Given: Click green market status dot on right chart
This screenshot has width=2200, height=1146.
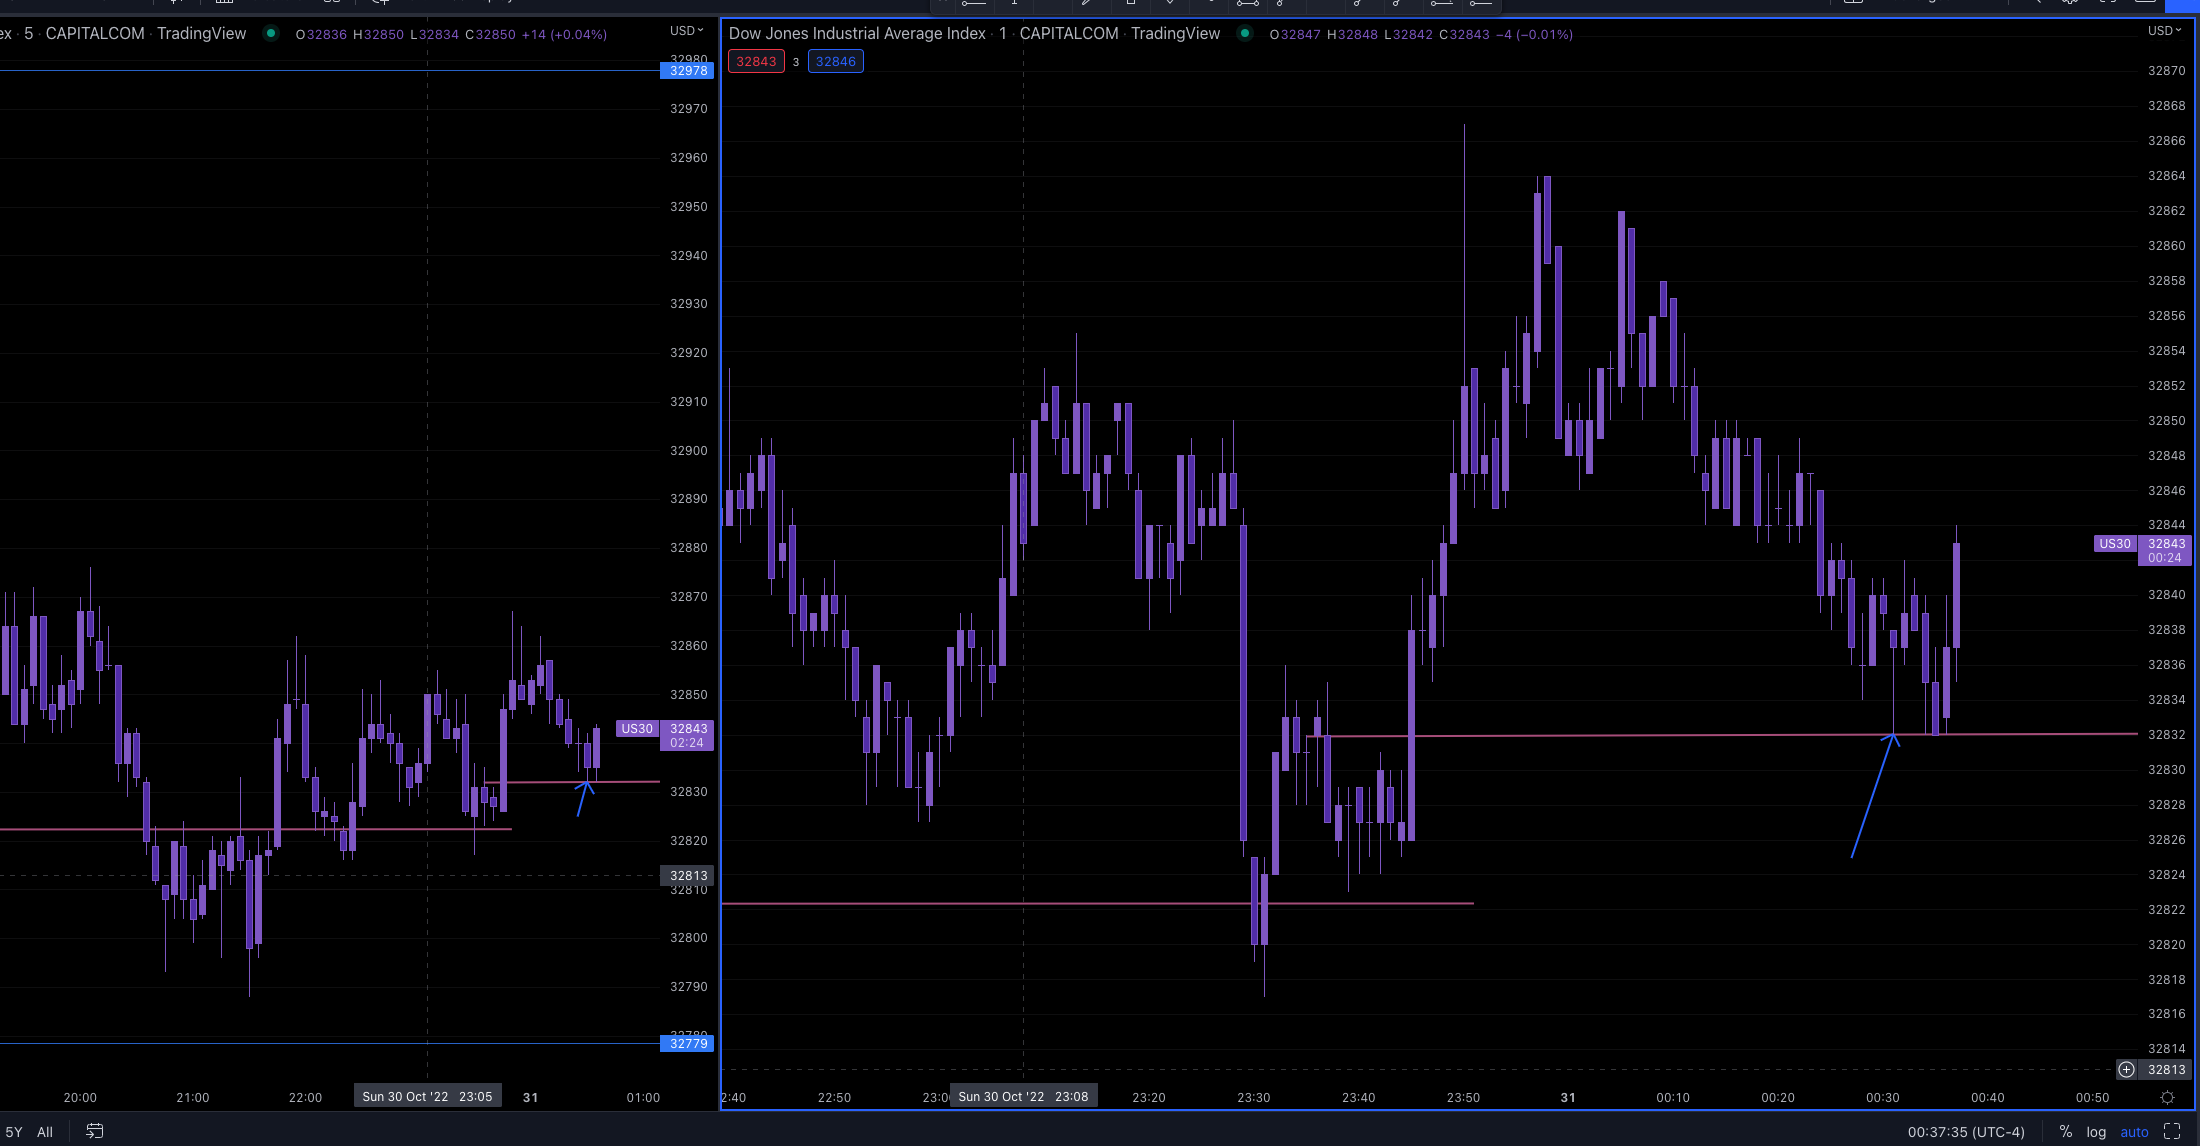Looking at the screenshot, I should (1245, 33).
